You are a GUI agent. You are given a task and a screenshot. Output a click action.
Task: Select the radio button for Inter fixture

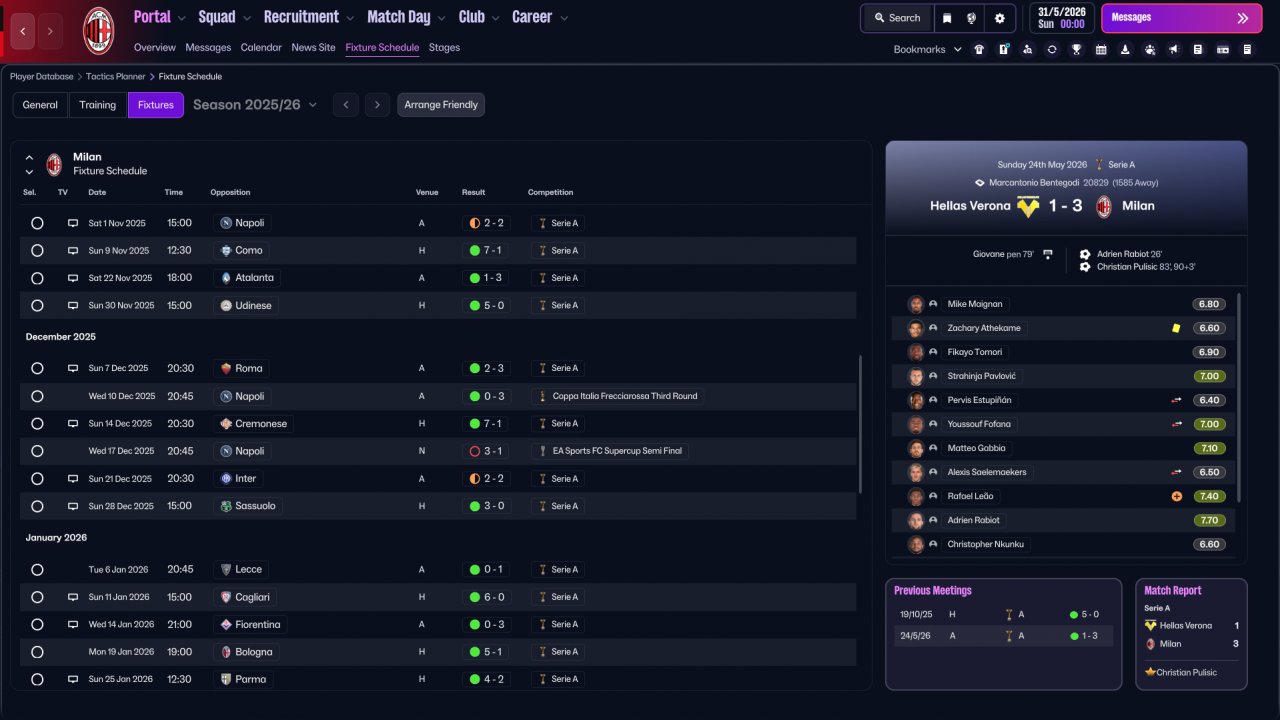point(37,479)
